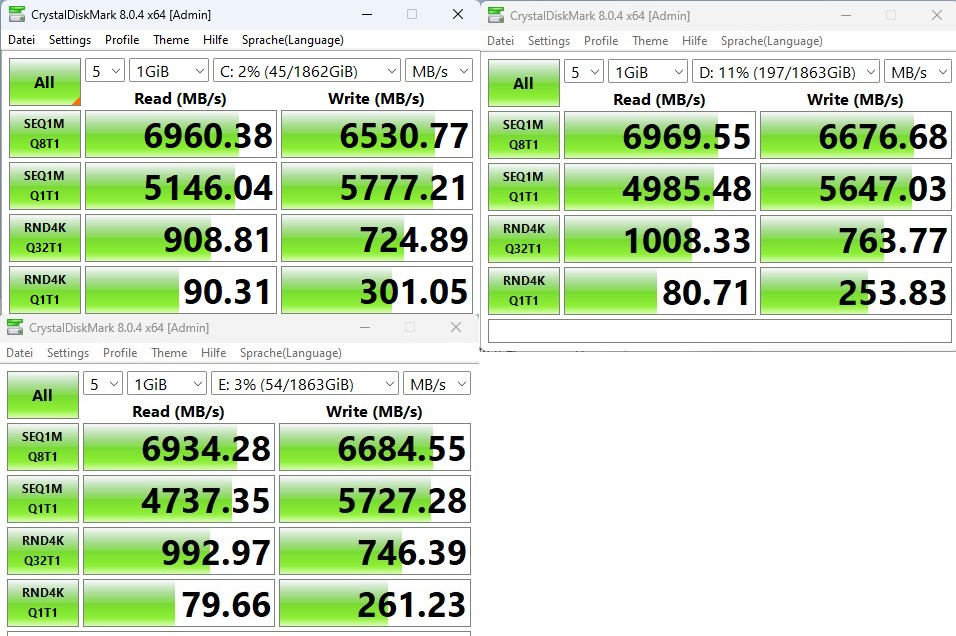Open Hilfe menu in D: window

point(694,41)
